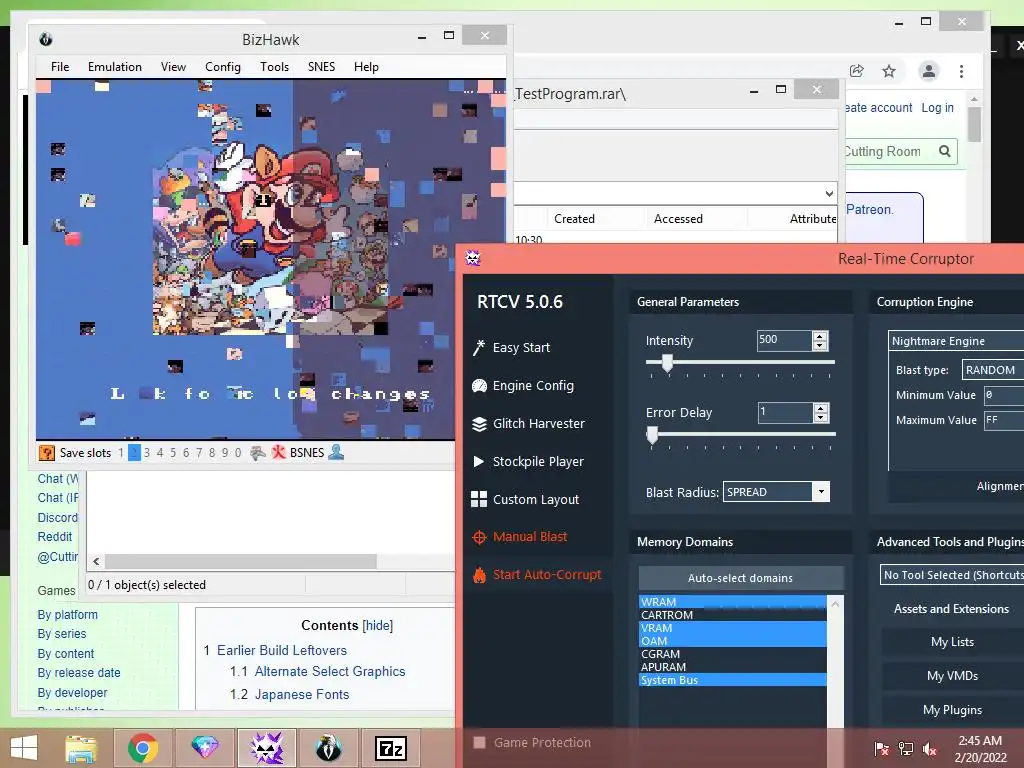Sort by Created column in 7-Zip
1024x768 pixels.
[x=574, y=219]
